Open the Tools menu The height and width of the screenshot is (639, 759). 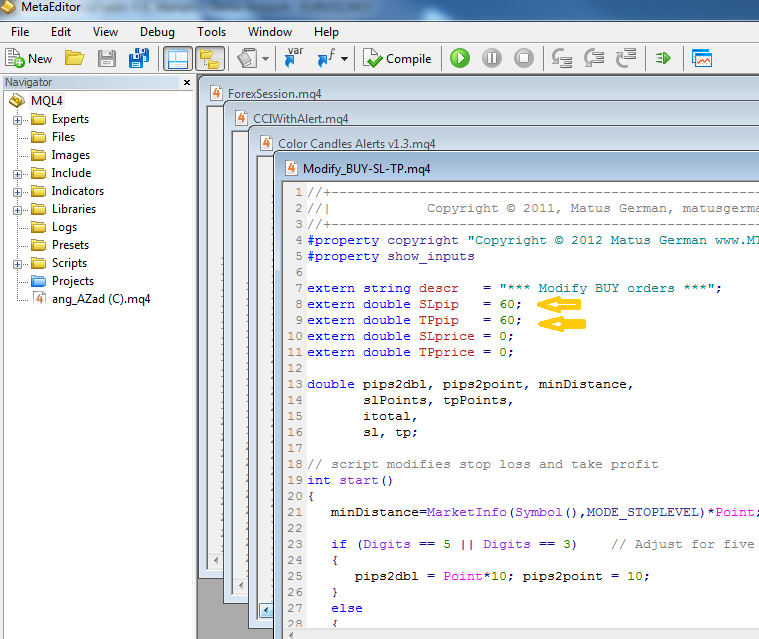pyautogui.click(x=211, y=32)
